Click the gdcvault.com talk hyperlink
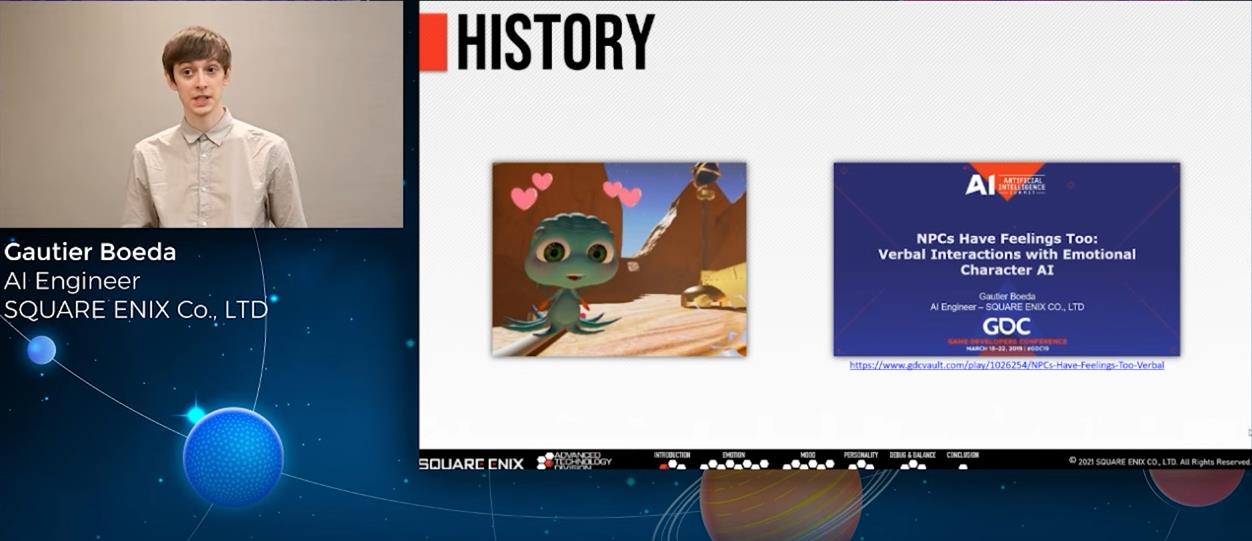 [x=1006, y=366]
